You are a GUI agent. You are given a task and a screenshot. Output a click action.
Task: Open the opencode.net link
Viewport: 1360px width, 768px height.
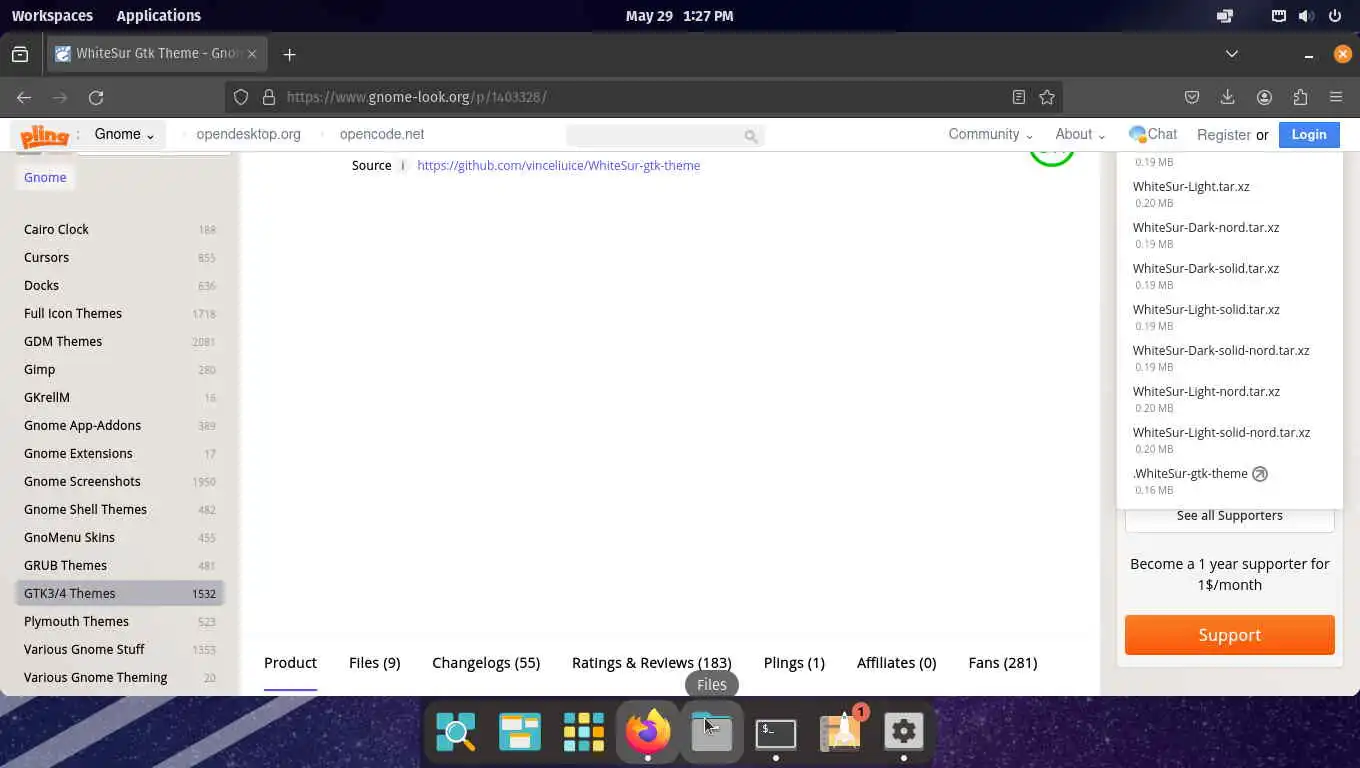click(382, 134)
